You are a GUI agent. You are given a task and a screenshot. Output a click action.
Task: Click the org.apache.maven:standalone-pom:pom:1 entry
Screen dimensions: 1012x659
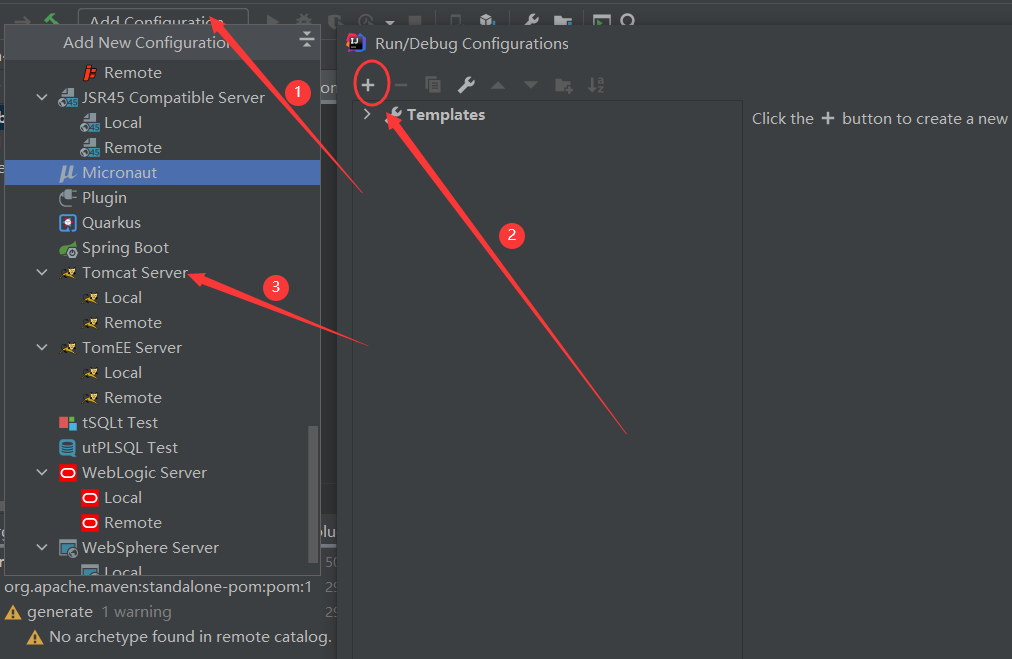[158, 587]
